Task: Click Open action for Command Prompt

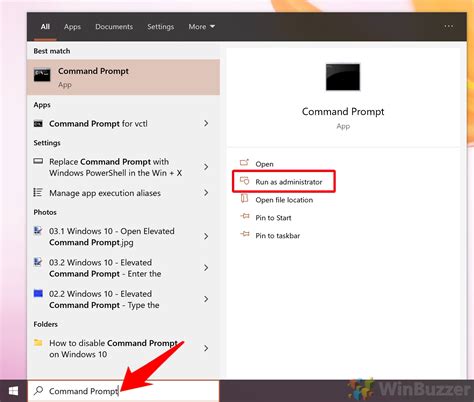Action: pos(264,164)
